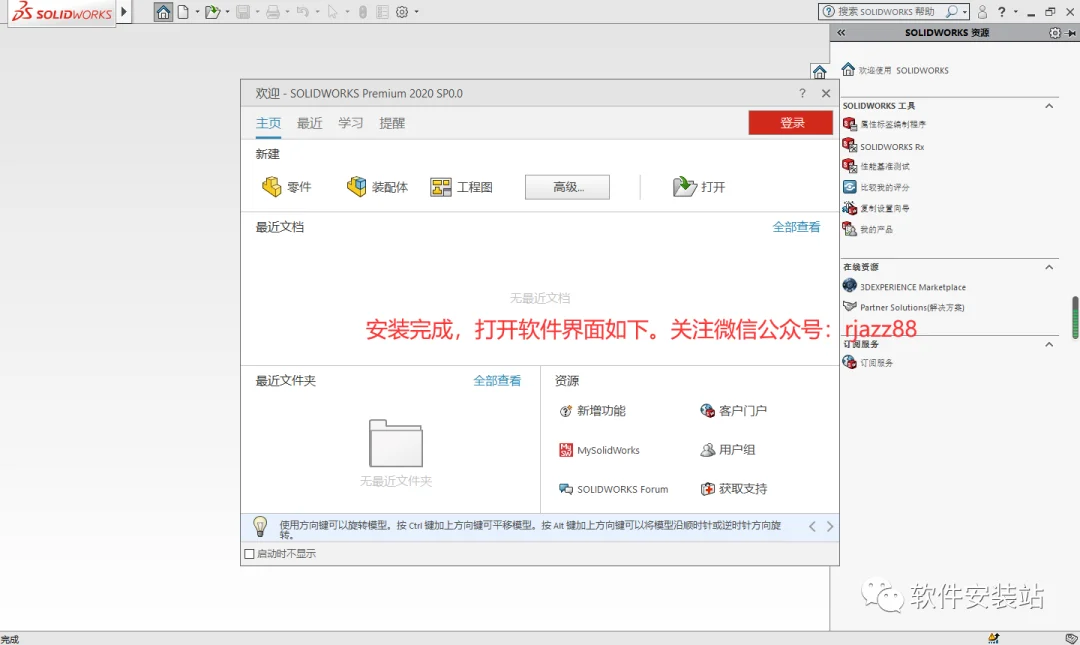Image resolution: width=1080 pixels, height=645 pixels.
Task: Open the MySolidWorks resource
Action: 599,450
